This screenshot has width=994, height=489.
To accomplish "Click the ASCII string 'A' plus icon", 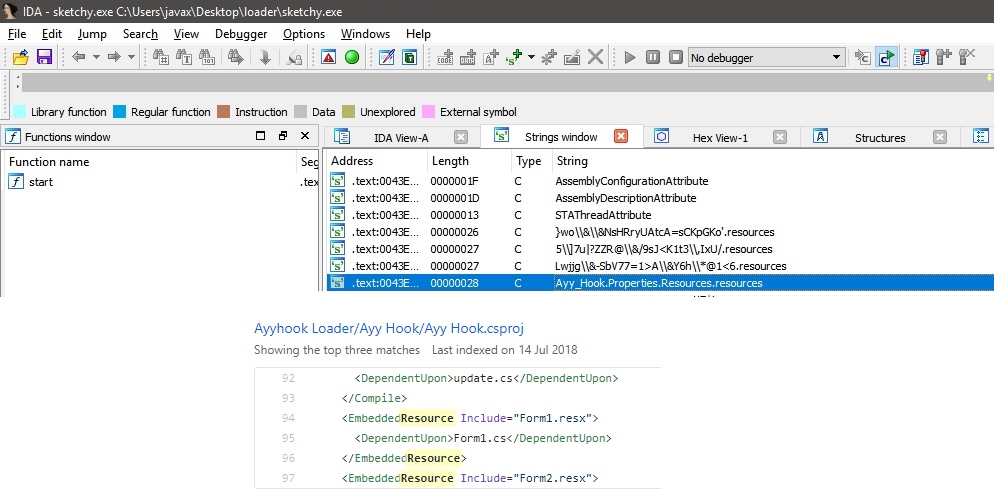I will (x=491, y=58).
